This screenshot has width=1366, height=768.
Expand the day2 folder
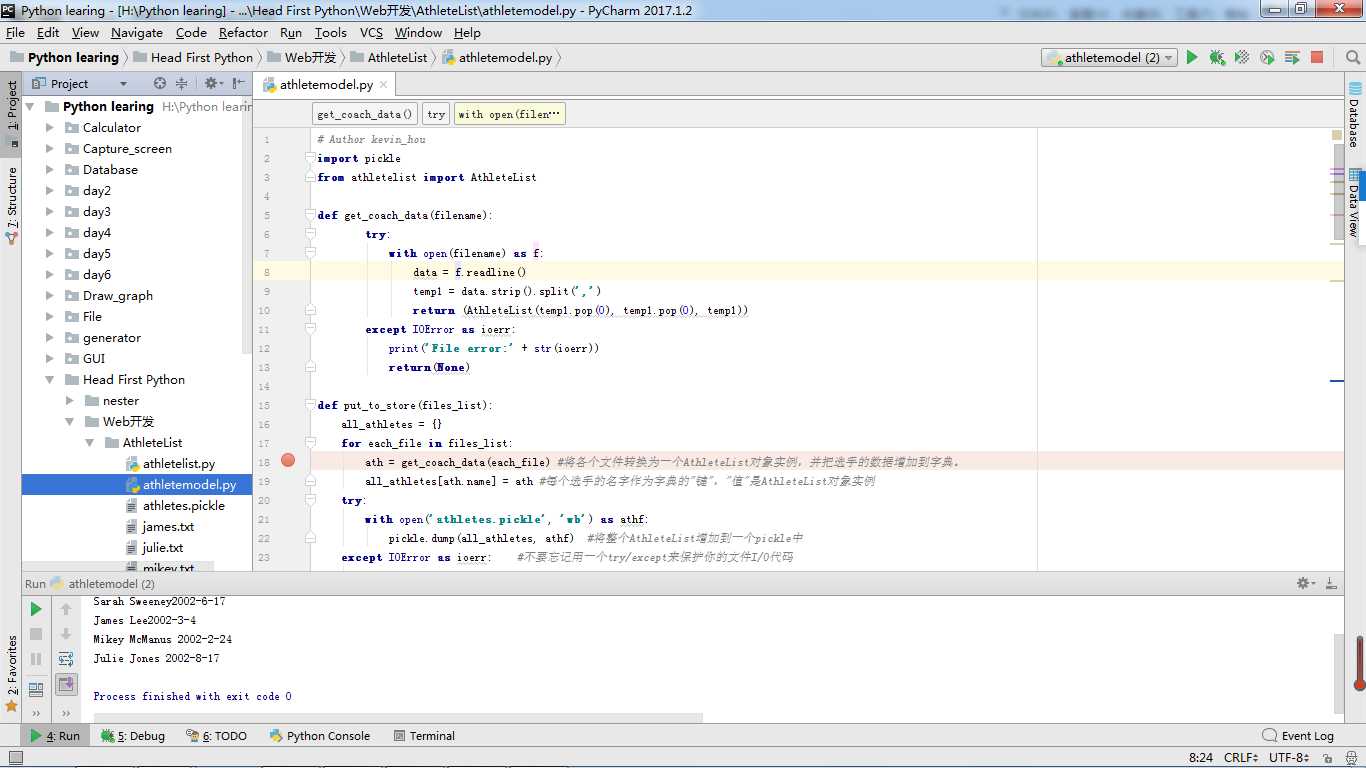pyautogui.click(x=50, y=191)
